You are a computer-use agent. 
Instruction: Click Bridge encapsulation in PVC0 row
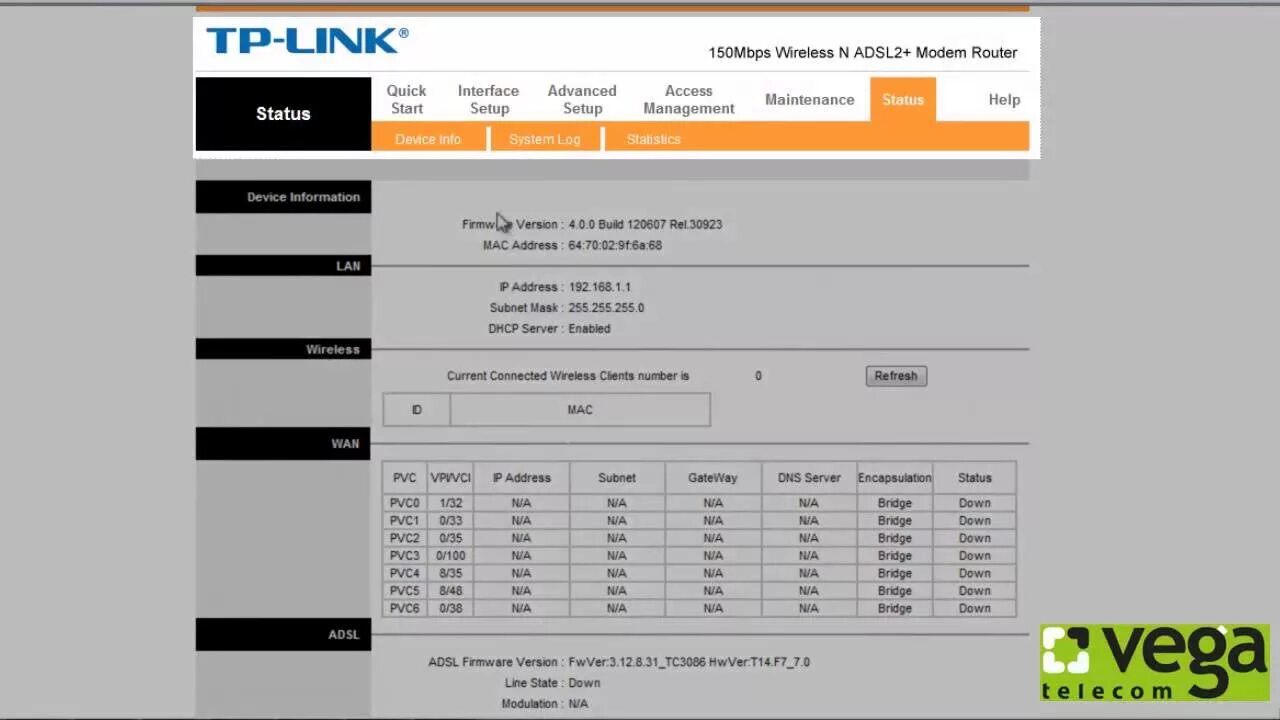coord(894,503)
